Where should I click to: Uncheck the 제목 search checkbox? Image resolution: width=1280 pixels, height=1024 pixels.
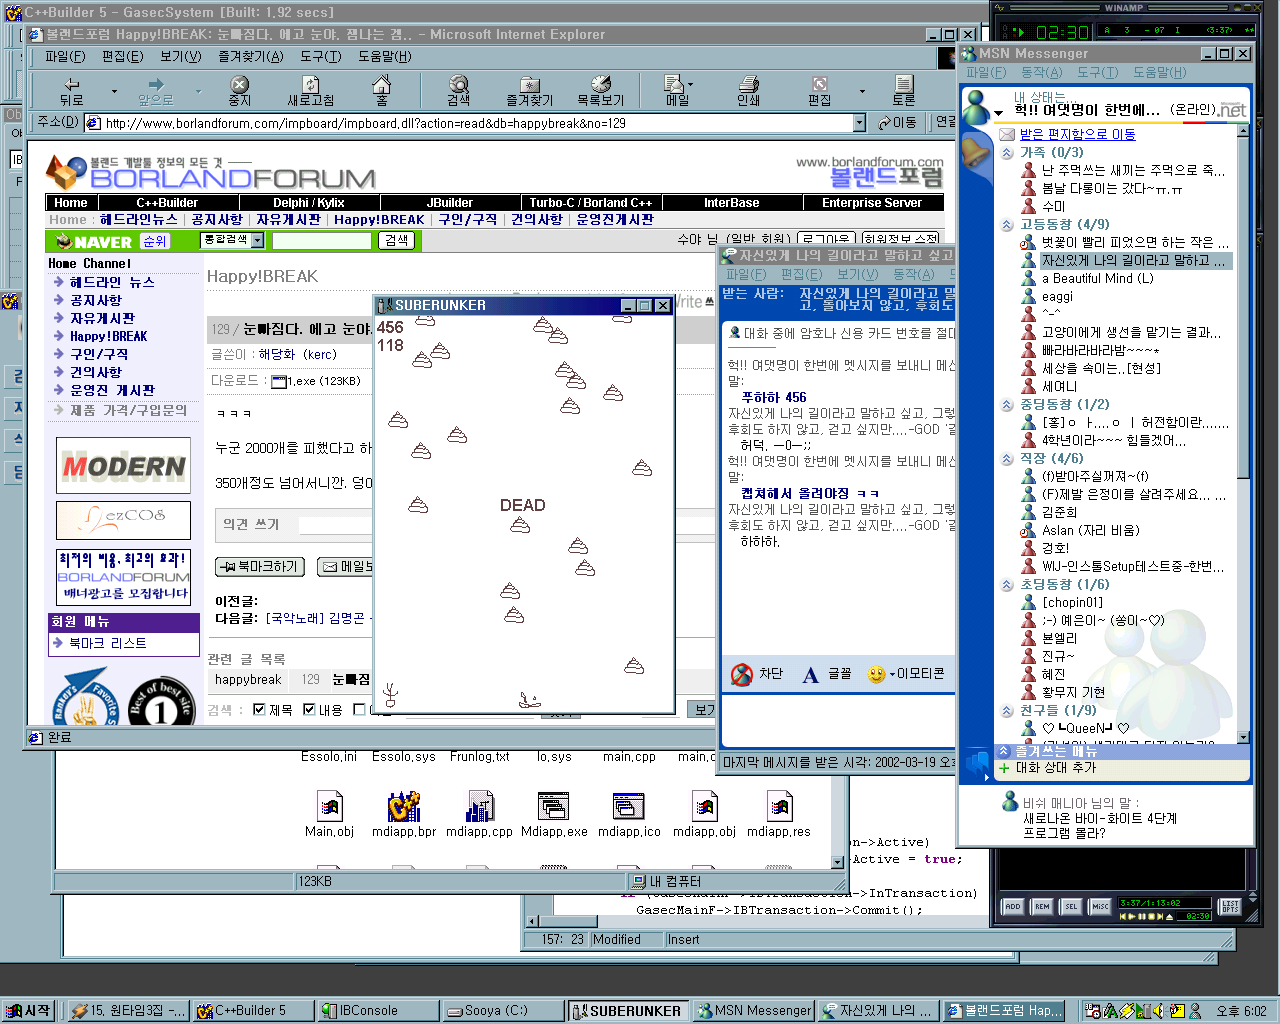coord(259,710)
